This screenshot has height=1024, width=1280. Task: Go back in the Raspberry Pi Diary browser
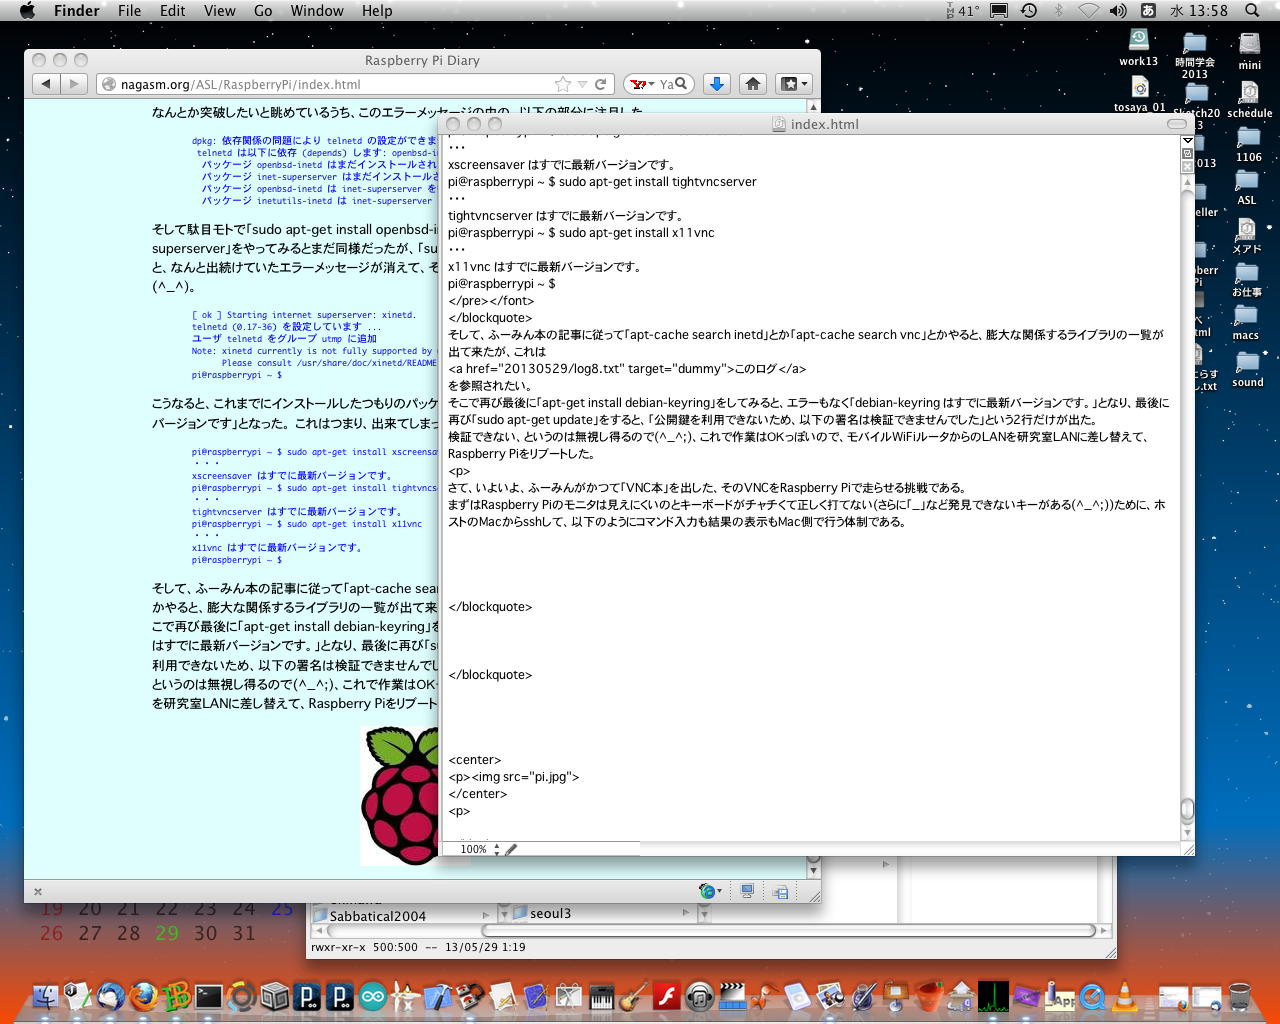pos(46,84)
